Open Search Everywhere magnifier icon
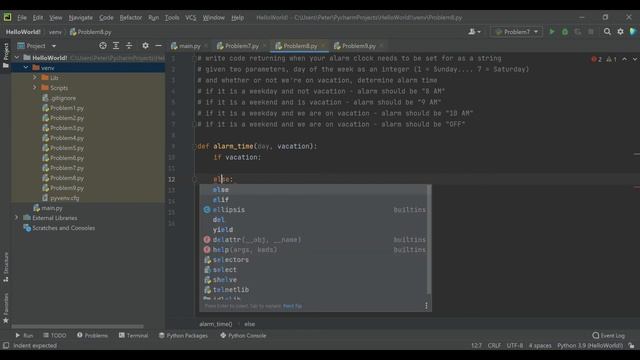The height and width of the screenshot is (360, 640). pyautogui.click(x=607, y=32)
